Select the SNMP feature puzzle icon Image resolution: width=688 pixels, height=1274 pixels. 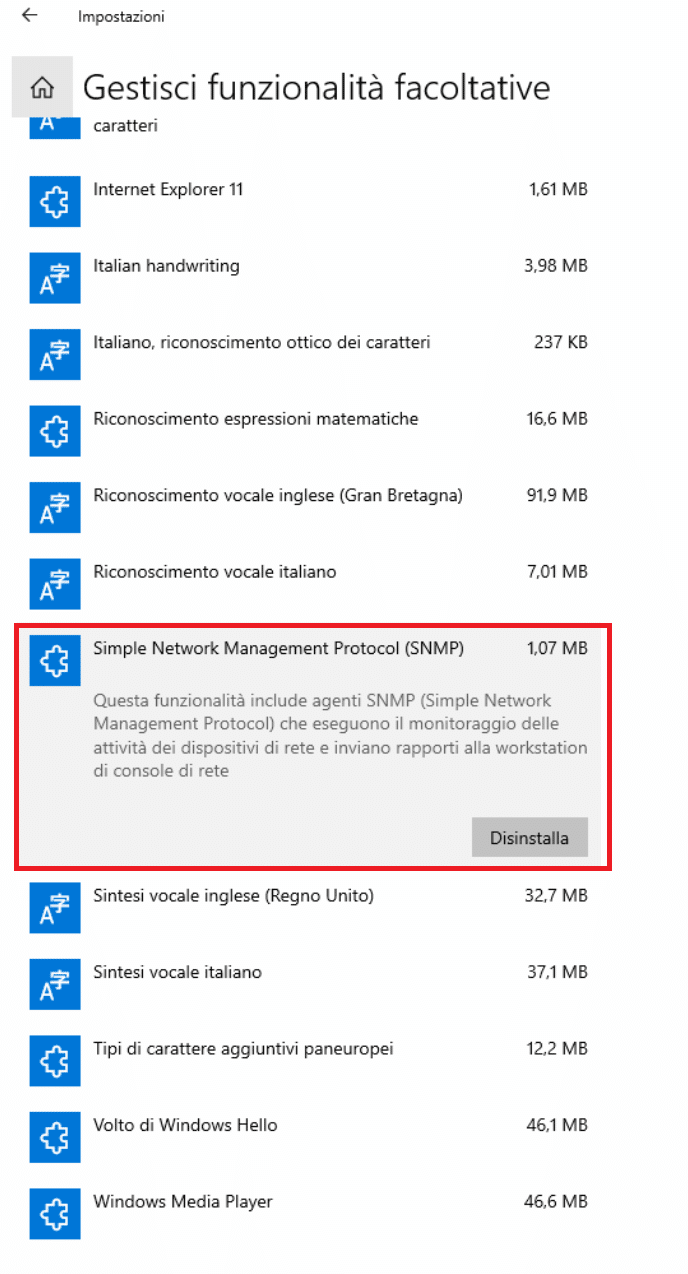[52, 661]
